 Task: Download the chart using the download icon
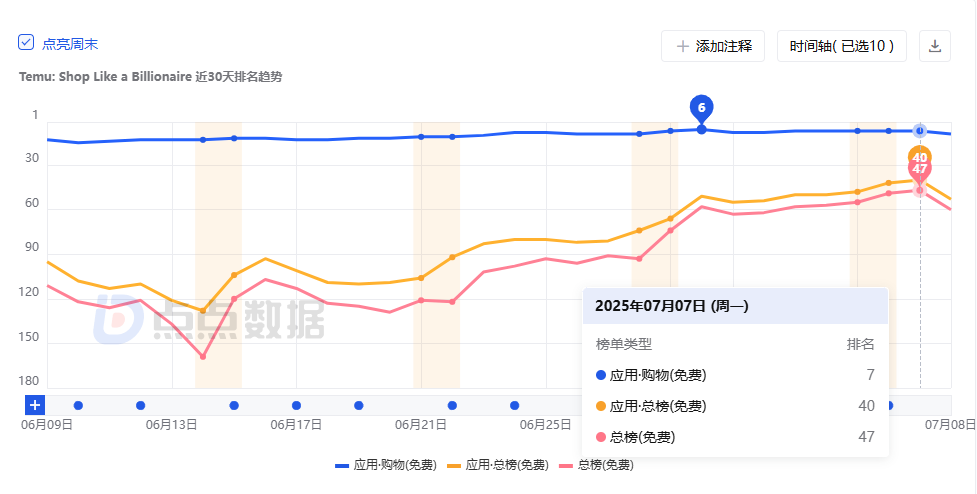[935, 46]
